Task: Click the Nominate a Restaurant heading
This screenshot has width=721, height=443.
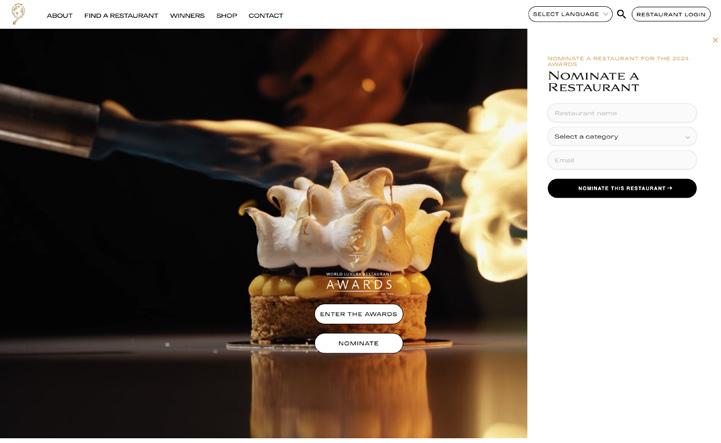Action: click(594, 82)
